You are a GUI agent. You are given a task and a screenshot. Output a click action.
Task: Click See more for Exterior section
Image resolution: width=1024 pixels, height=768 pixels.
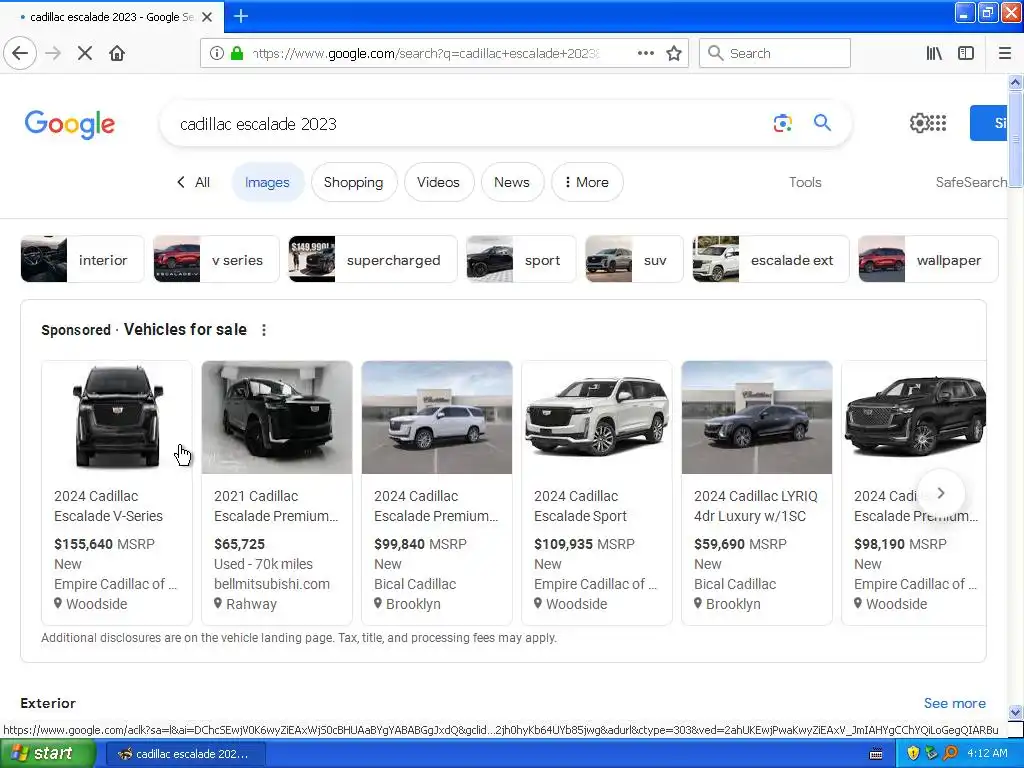tap(954, 703)
